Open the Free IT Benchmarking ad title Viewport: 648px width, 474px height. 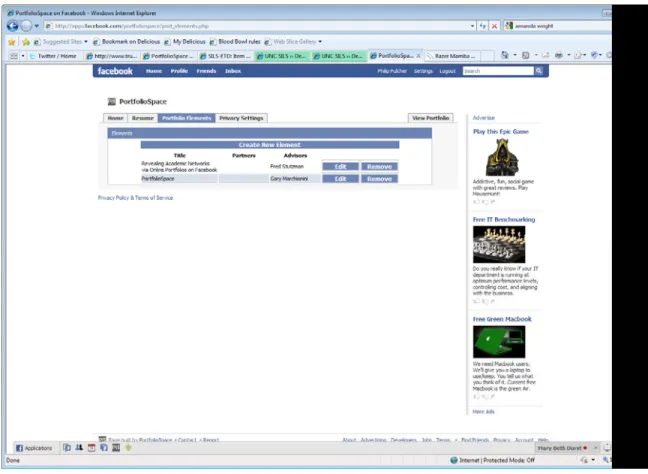(504, 219)
